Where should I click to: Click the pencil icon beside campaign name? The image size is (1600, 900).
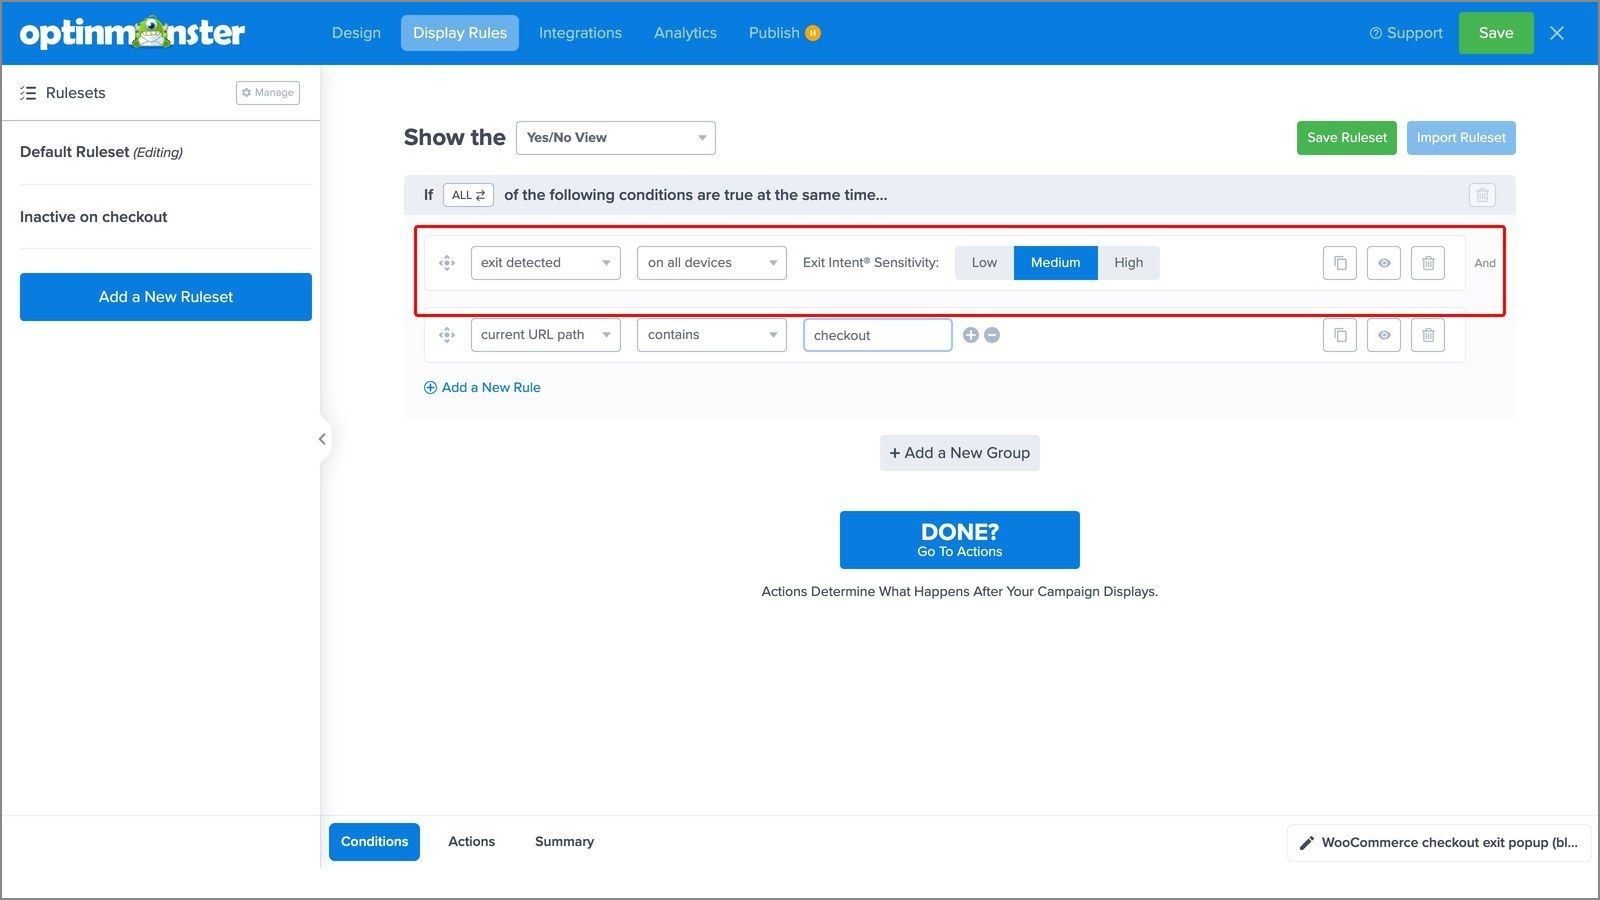1306,843
